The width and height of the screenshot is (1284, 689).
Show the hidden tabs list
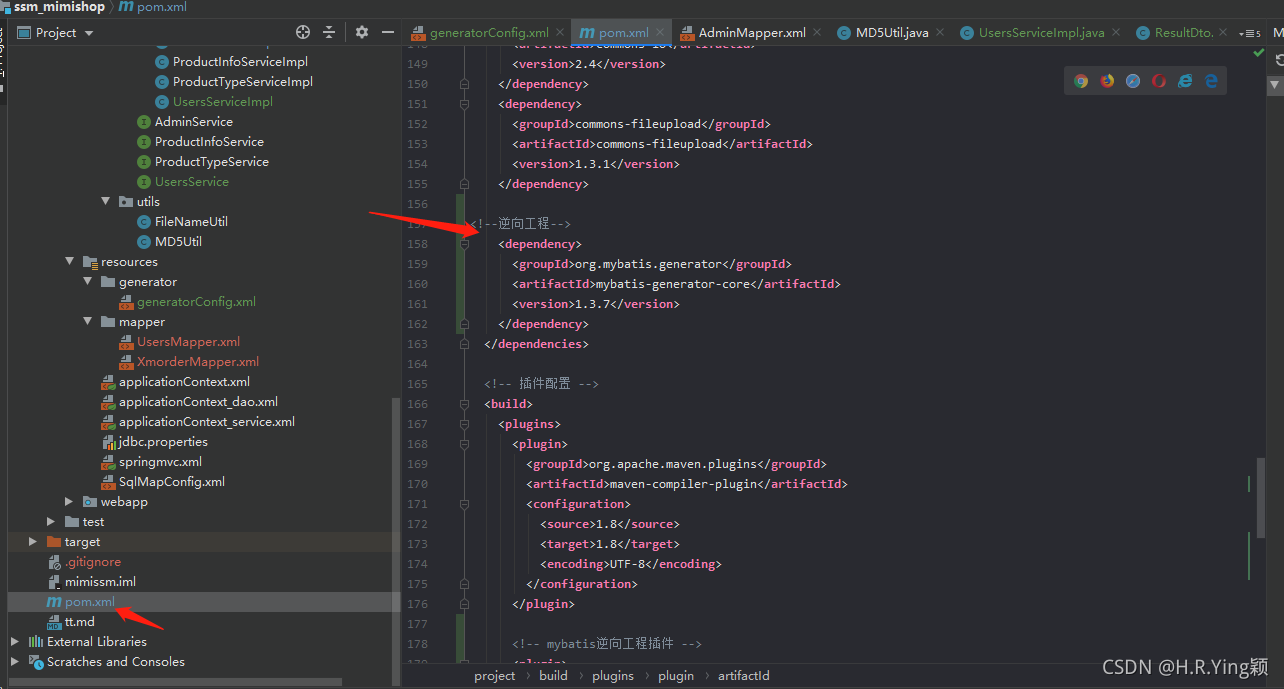coord(1249,34)
